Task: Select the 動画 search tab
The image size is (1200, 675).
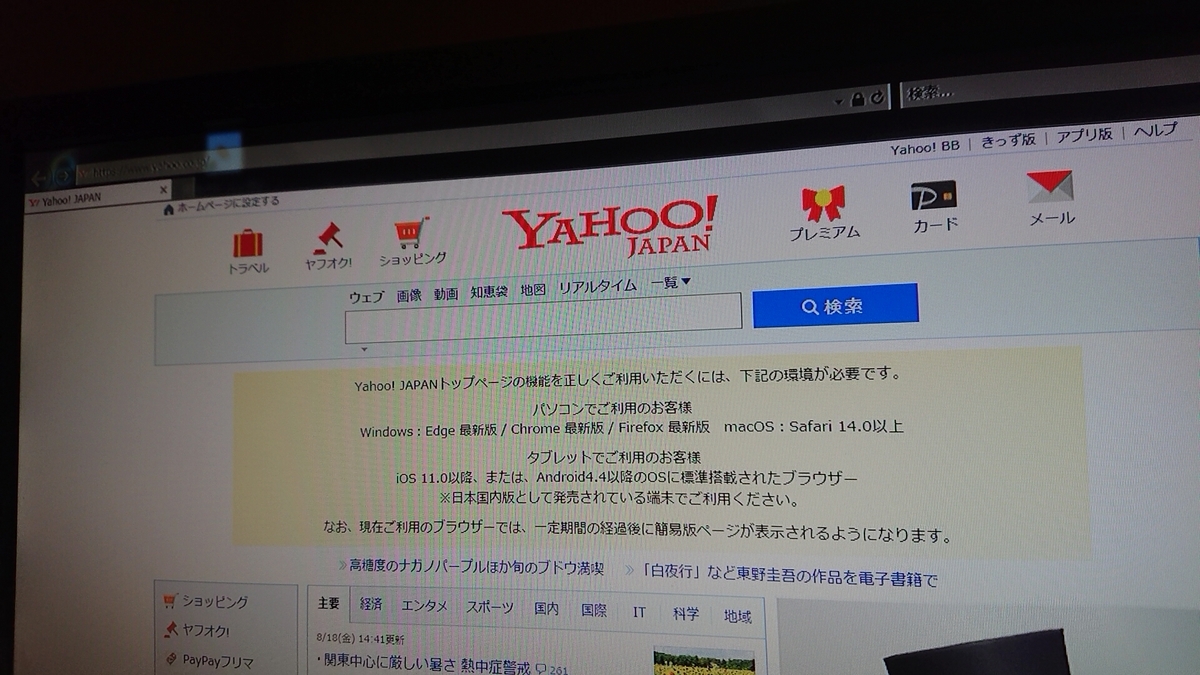Action: [446, 294]
